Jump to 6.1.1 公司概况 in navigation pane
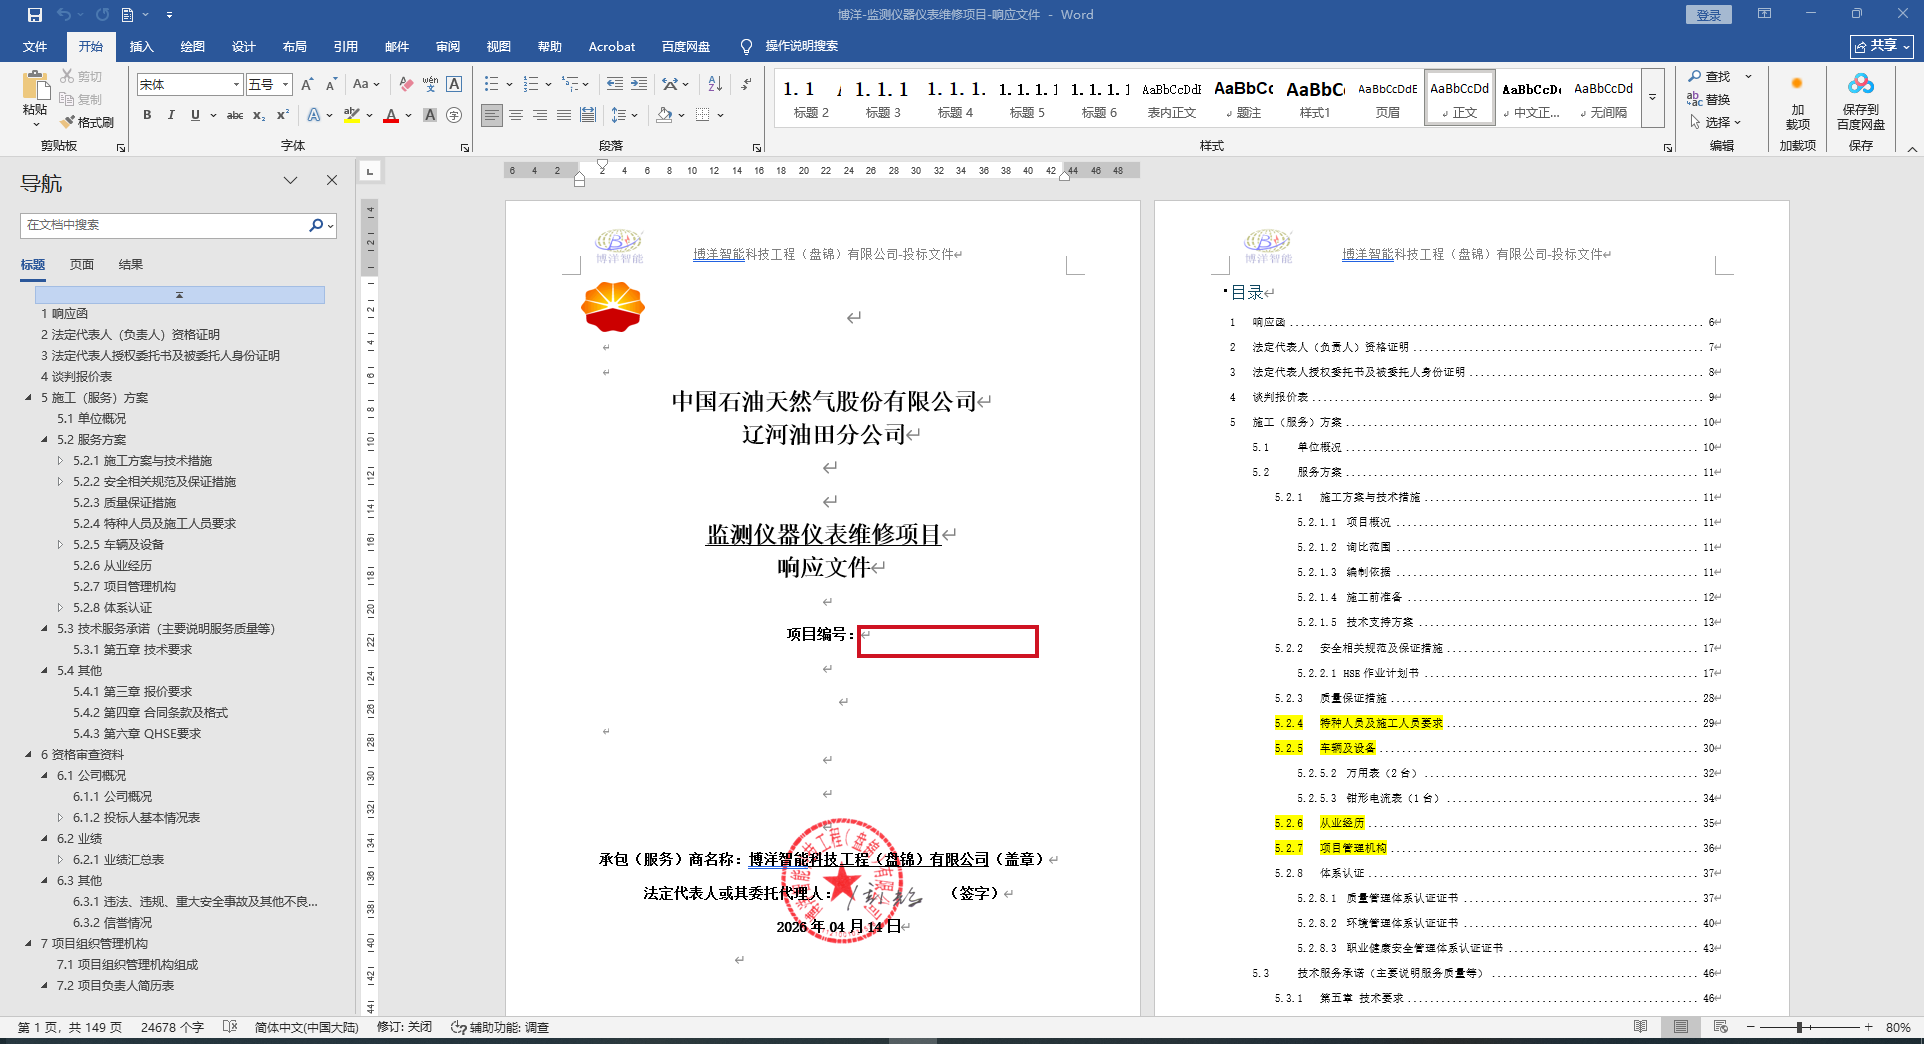Image resolution: width=1924 pixels, height=1044 pixels. pos(112,797)
